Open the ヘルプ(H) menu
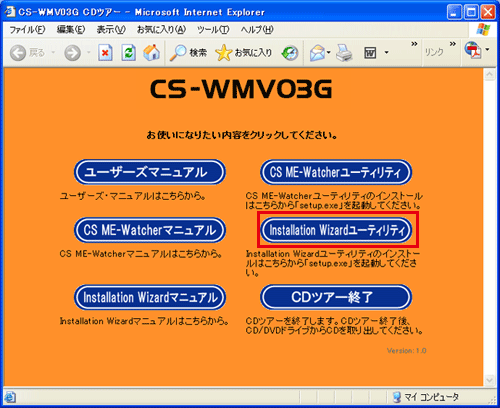 coord(257,30)
